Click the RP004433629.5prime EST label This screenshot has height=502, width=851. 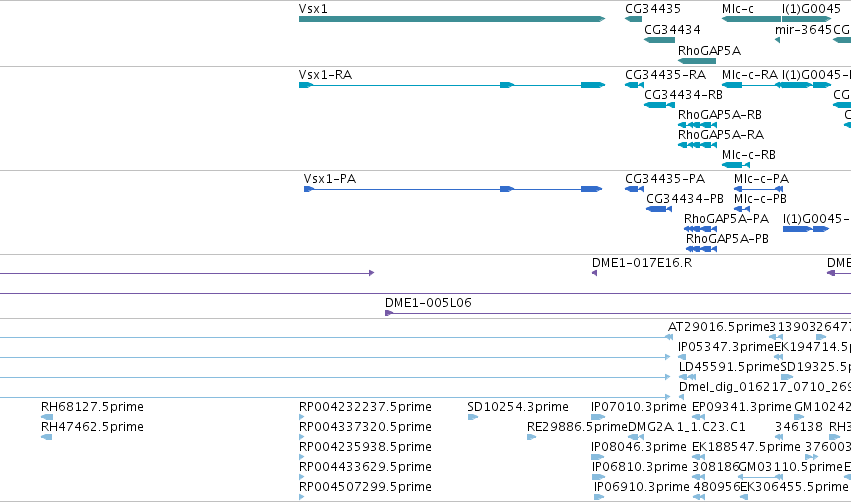click(x=365, y=467)
